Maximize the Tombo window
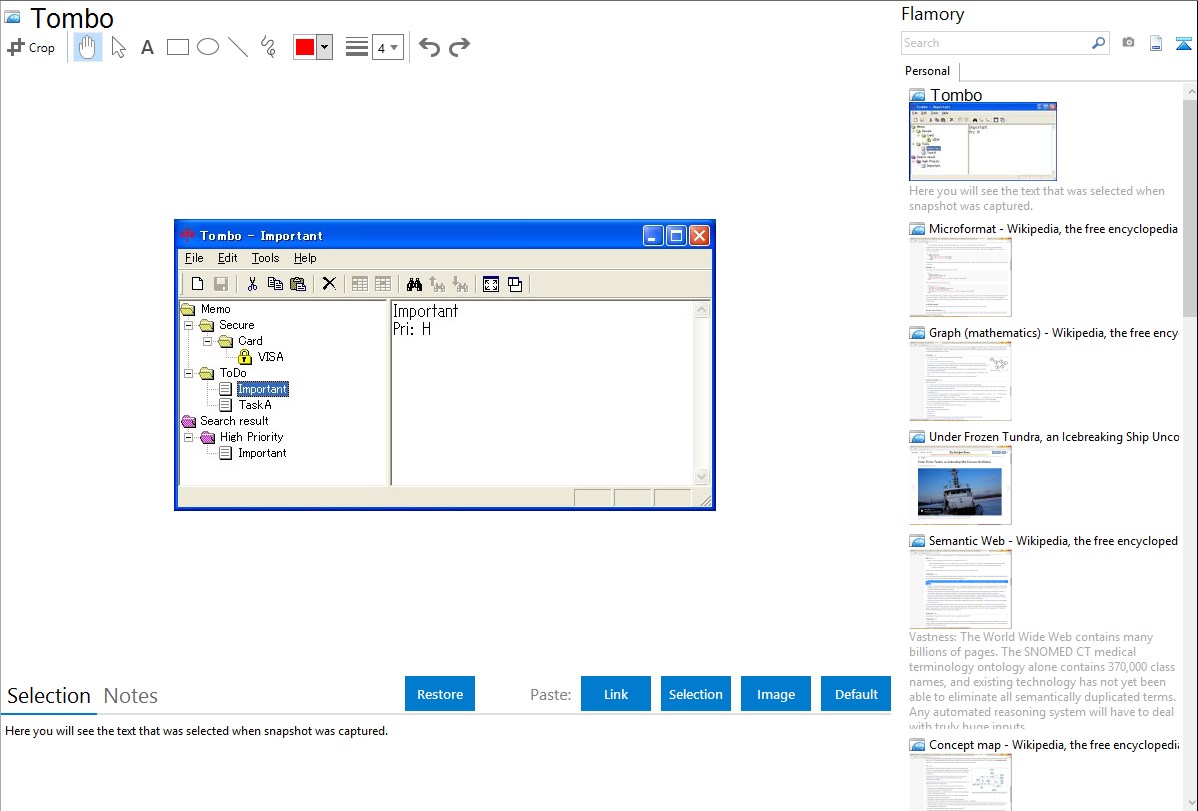This screenshot has height=811, width=1198. (676, 235)
